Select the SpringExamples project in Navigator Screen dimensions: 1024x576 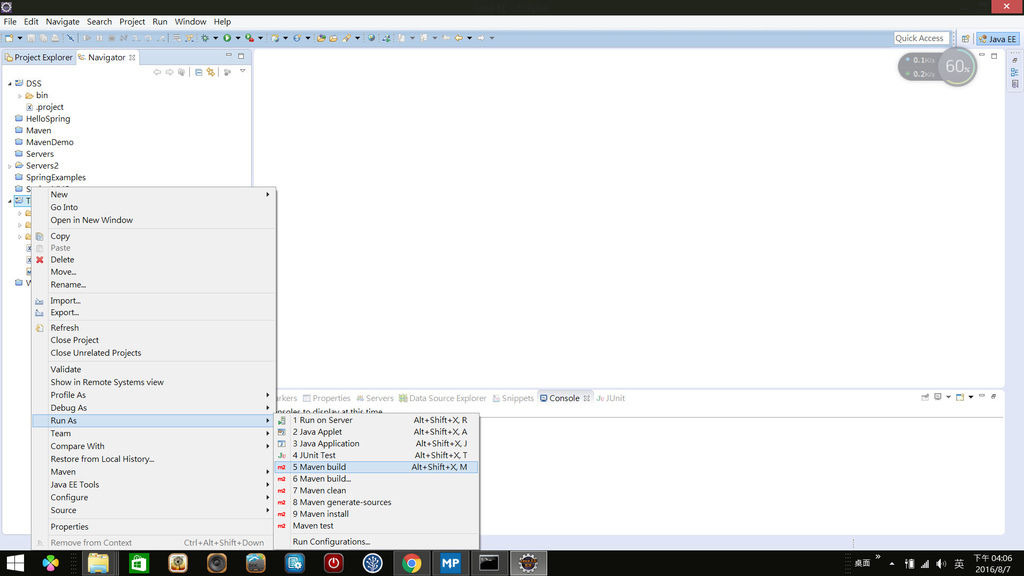coord(56,178)
